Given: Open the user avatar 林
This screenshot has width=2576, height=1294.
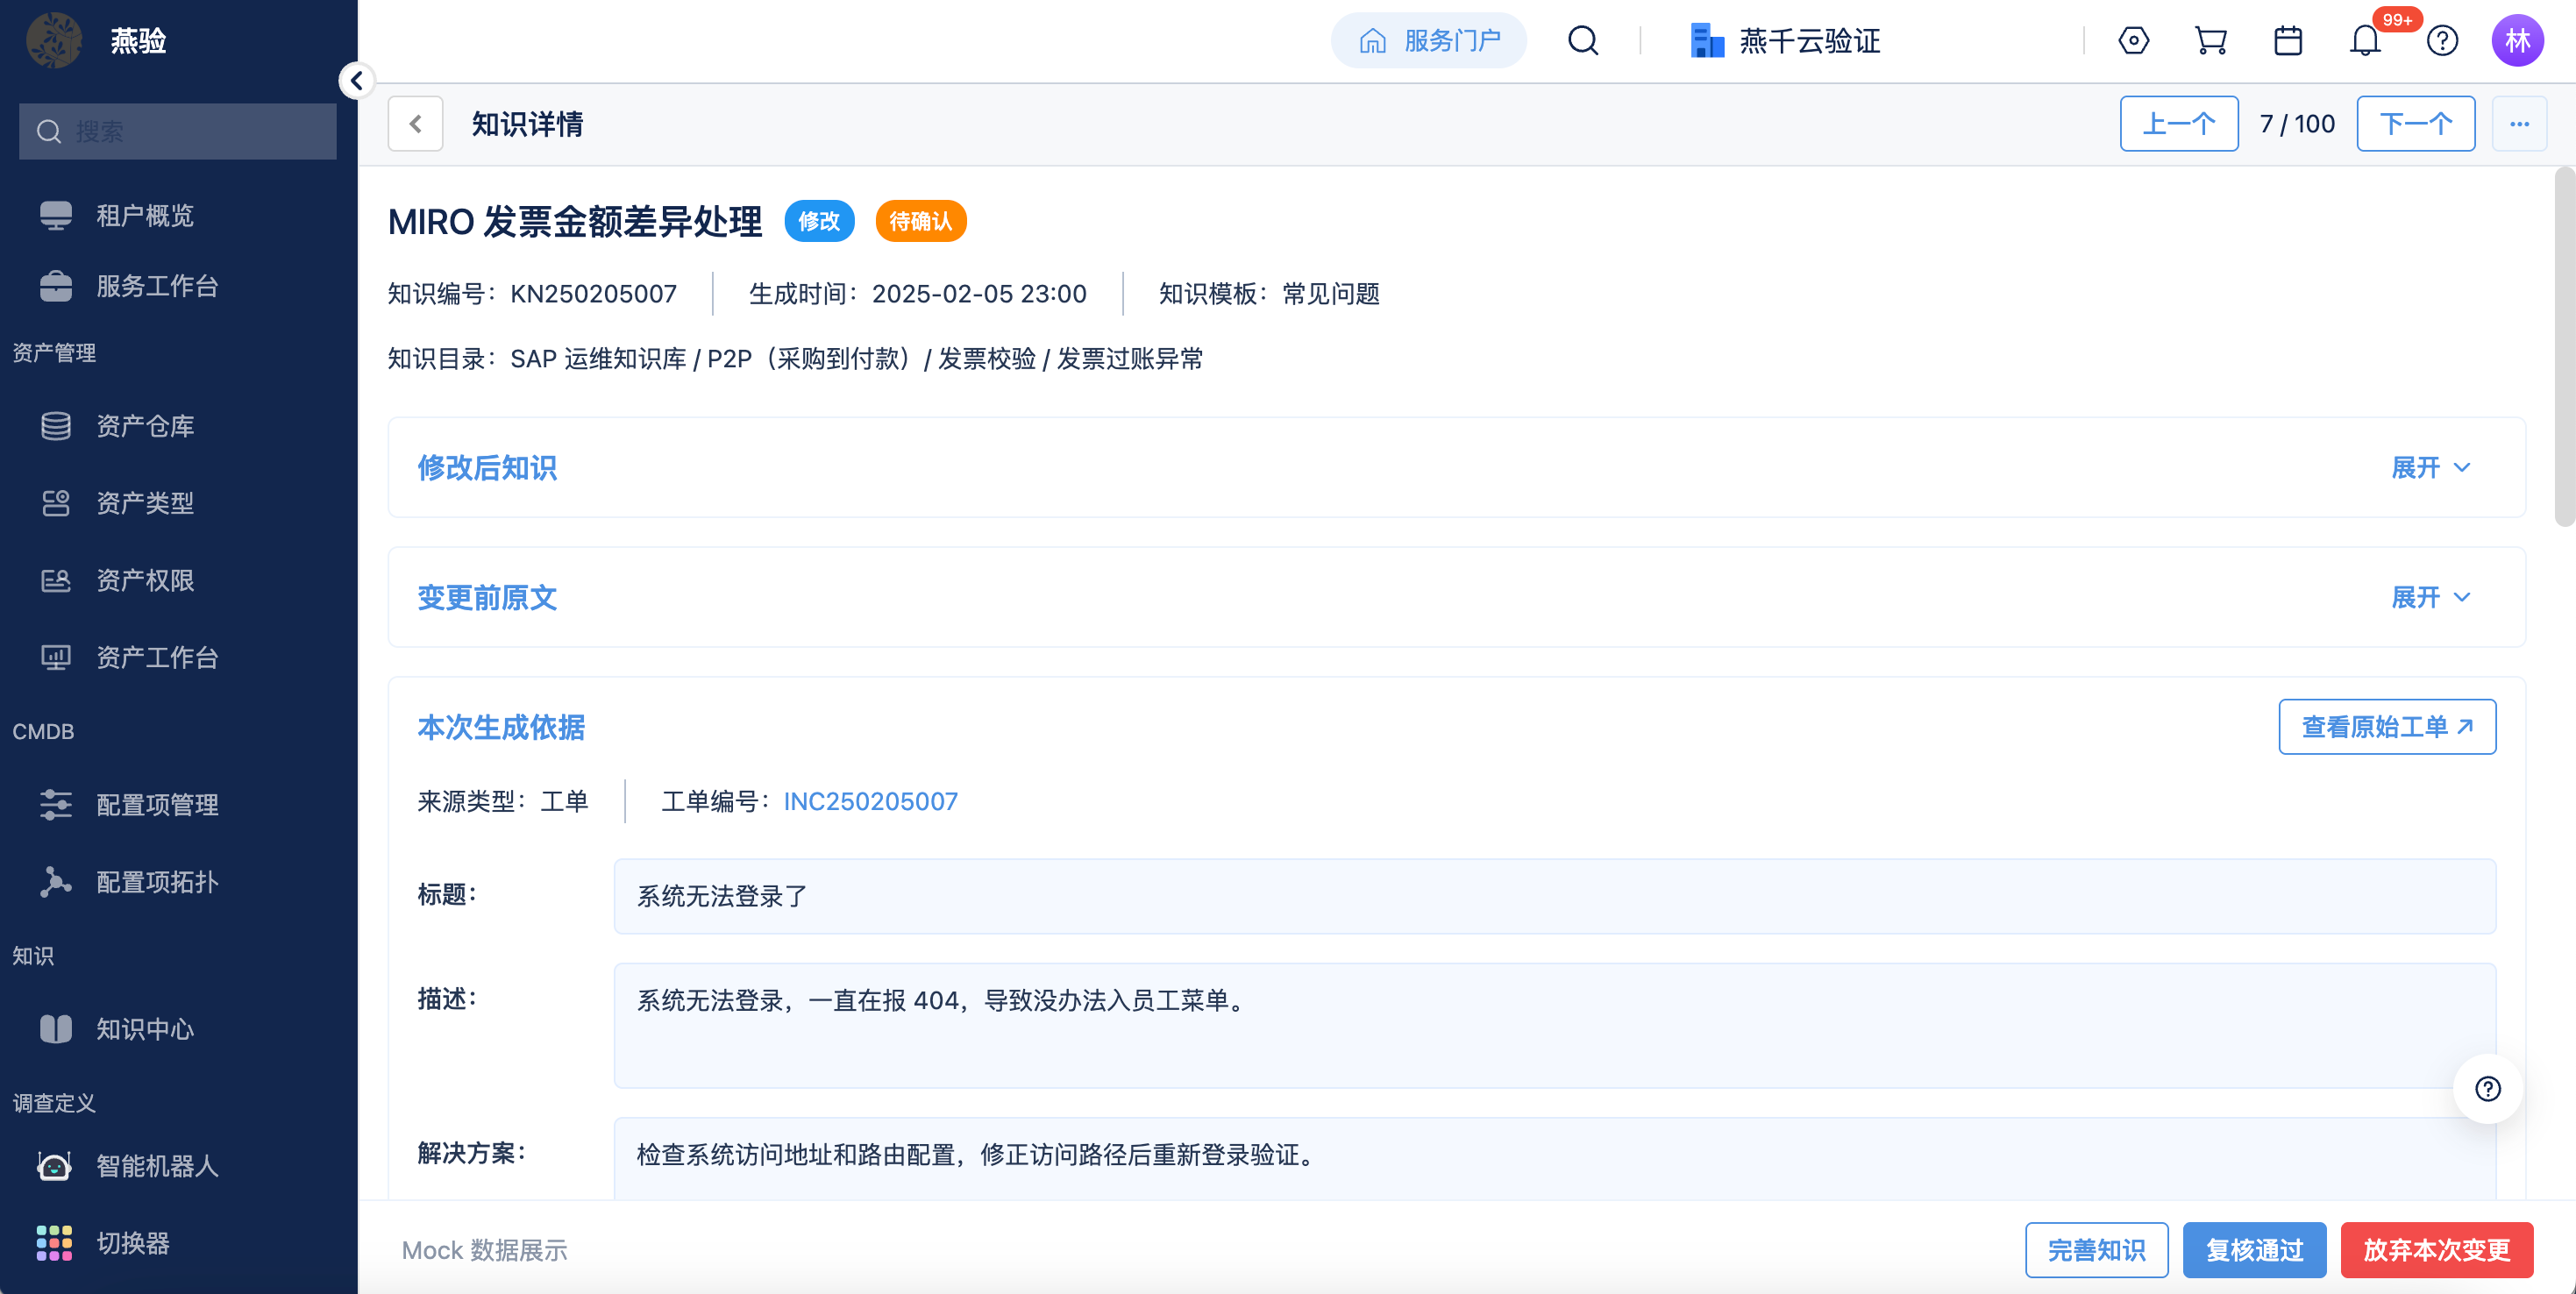Looking at the screenshot, I should click(2518, 41).
